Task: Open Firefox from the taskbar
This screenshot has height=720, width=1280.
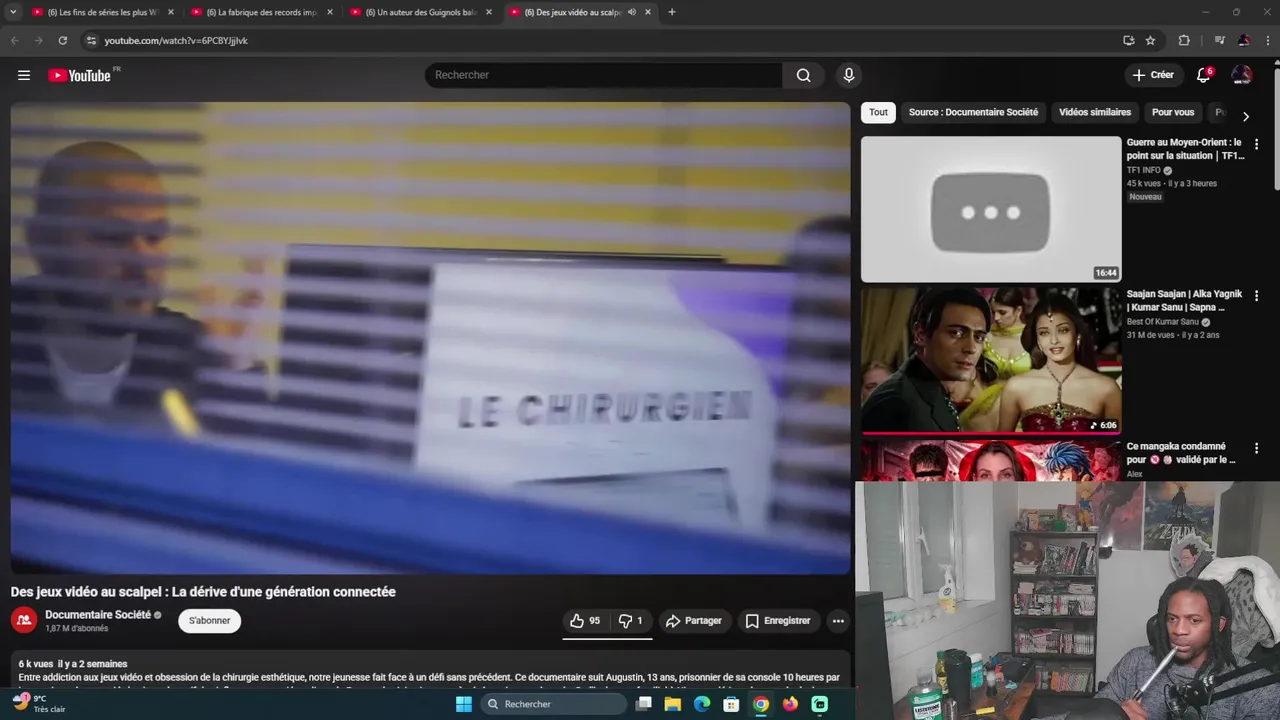Action: [x=790, y=704]
